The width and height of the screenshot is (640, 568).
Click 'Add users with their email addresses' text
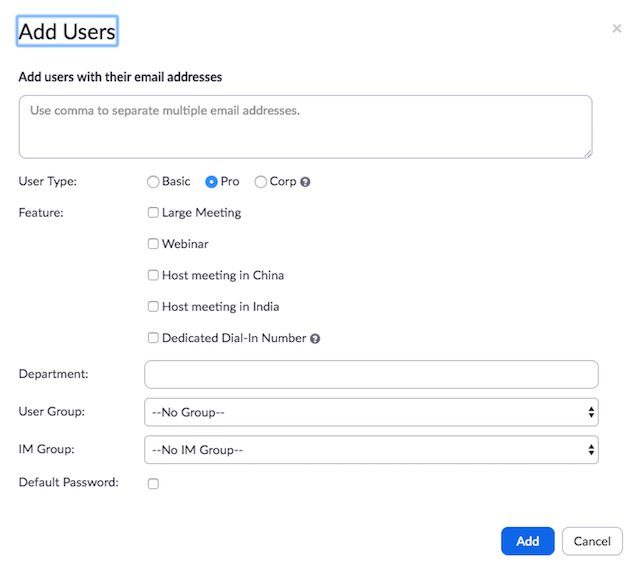coord(120,77)
